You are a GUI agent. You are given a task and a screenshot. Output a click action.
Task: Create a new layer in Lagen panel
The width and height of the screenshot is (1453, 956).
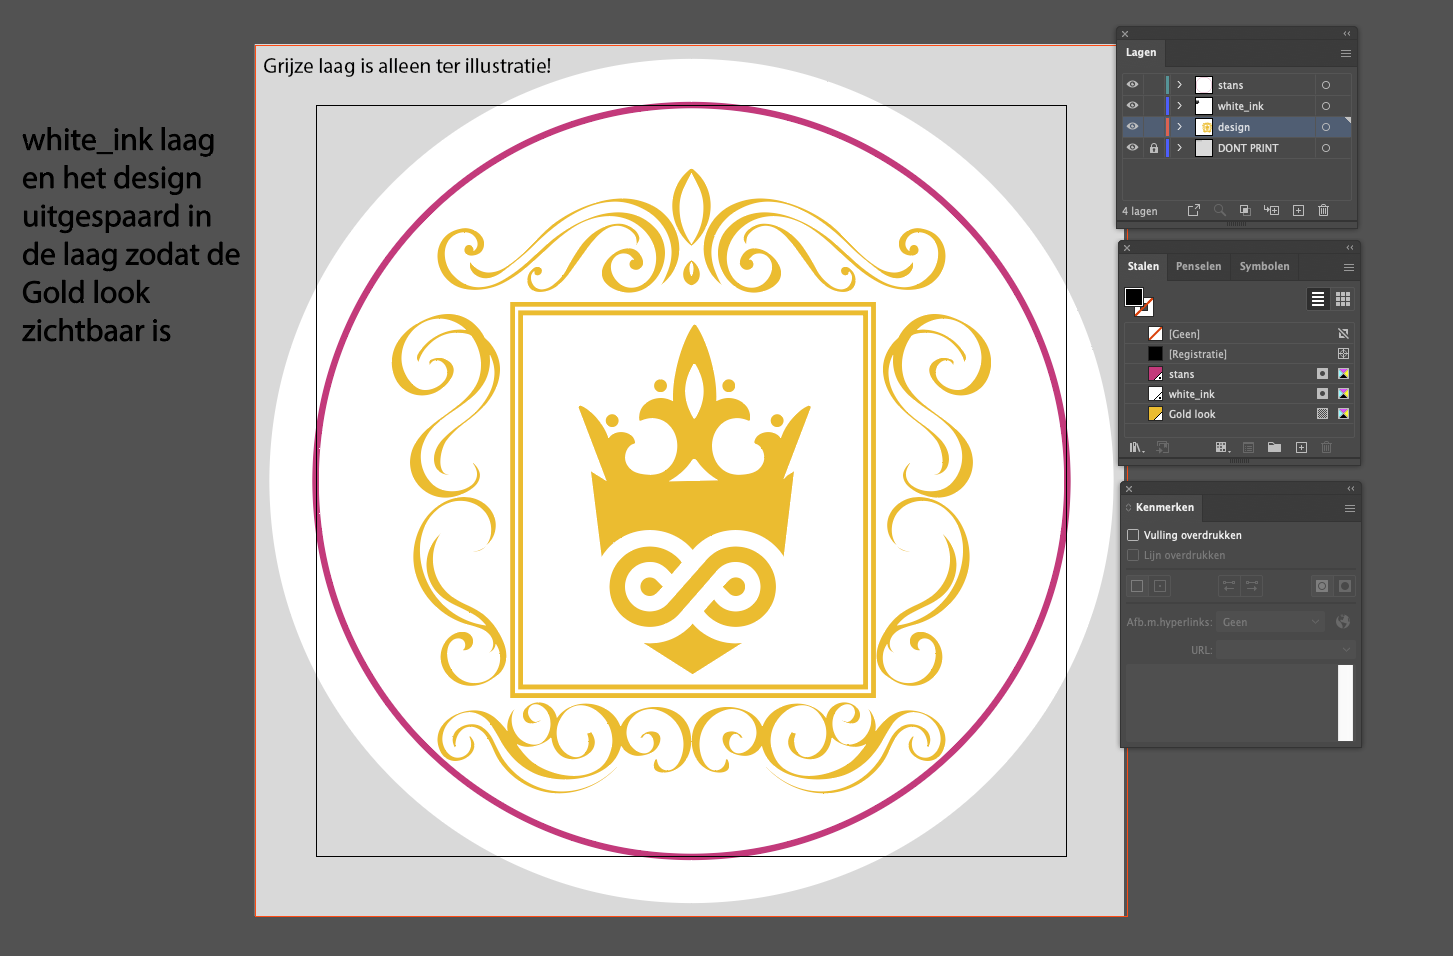pos(1298,210)
